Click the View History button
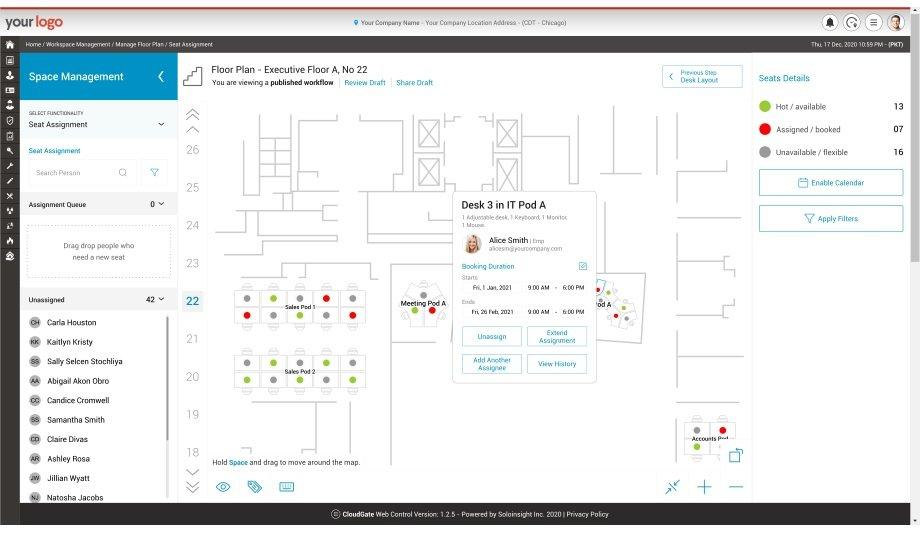Image resolution: width=920 pixels, height=533 pixels. tap(557, 364)
